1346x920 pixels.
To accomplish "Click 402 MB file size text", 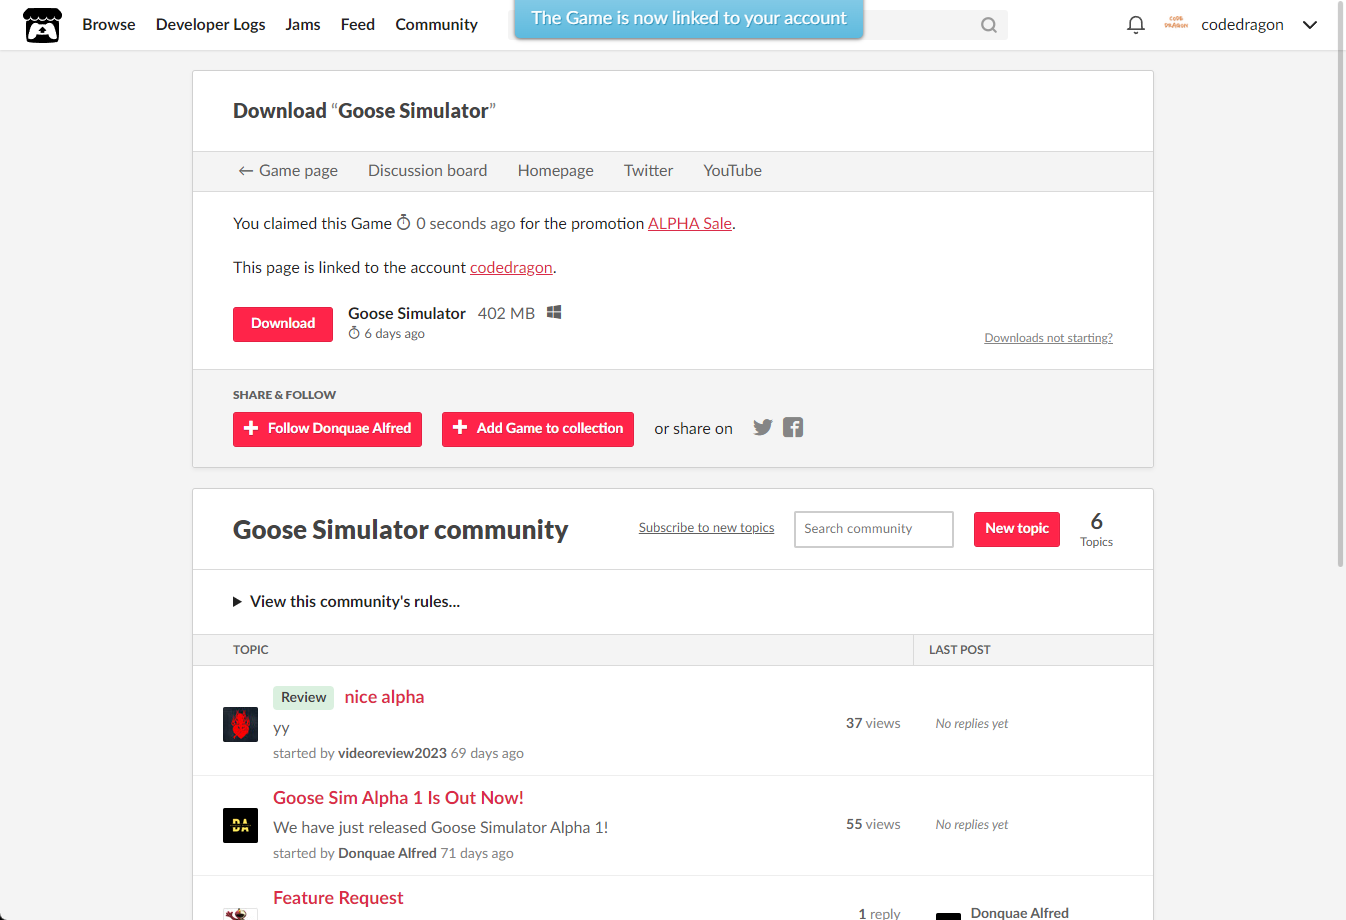I will pos(506,313).
